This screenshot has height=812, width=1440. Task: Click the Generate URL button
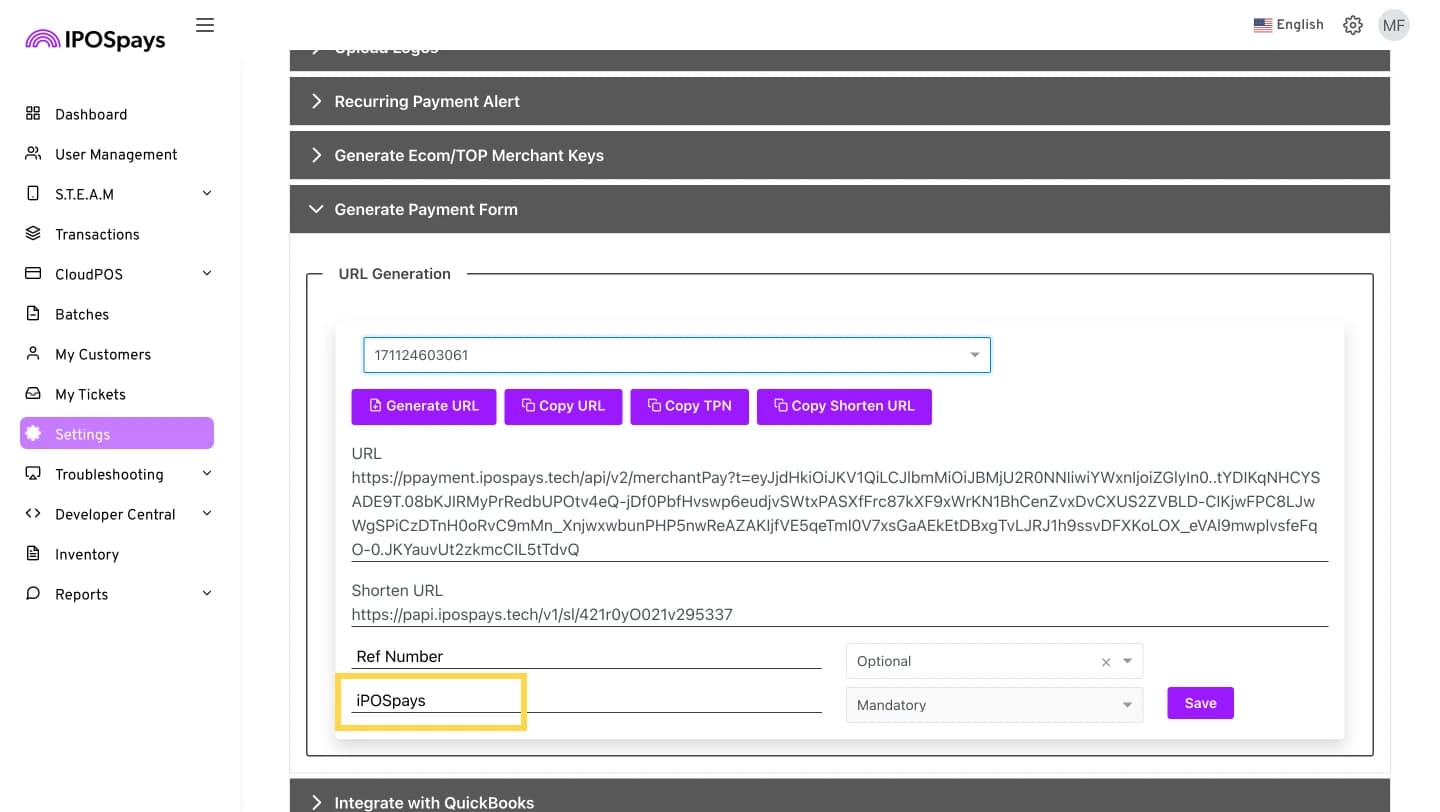click(x=424, y=406)
